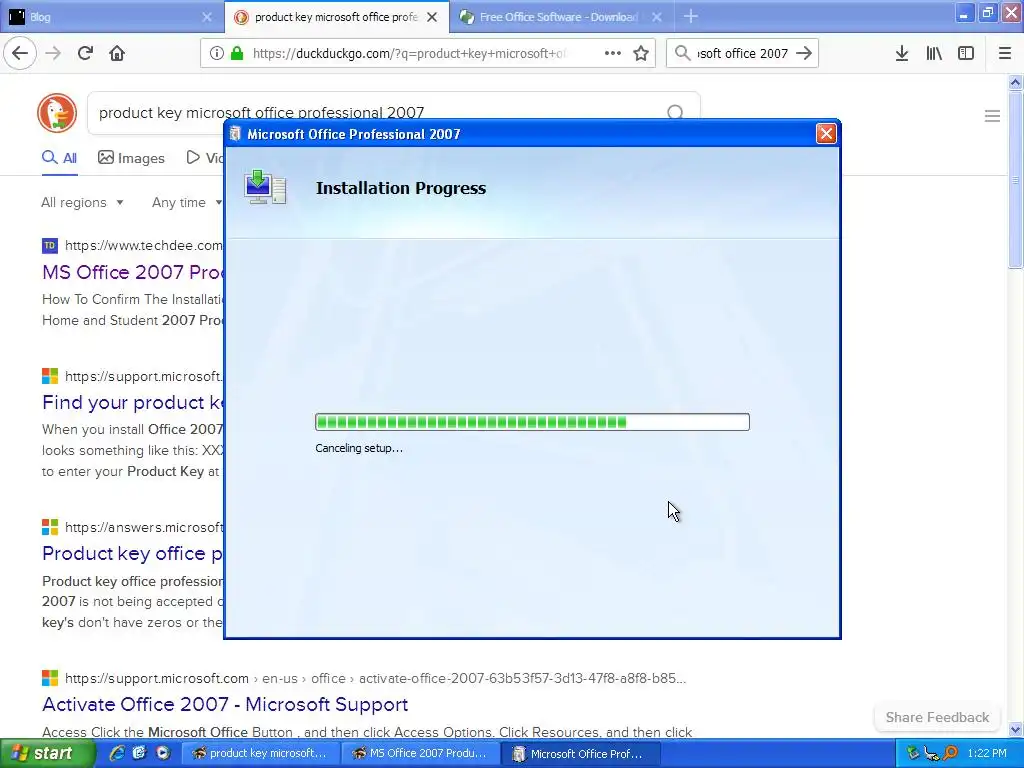Click the DuckDuckGo duck logo
This screenshot has height=768, width=1024.
57,112
